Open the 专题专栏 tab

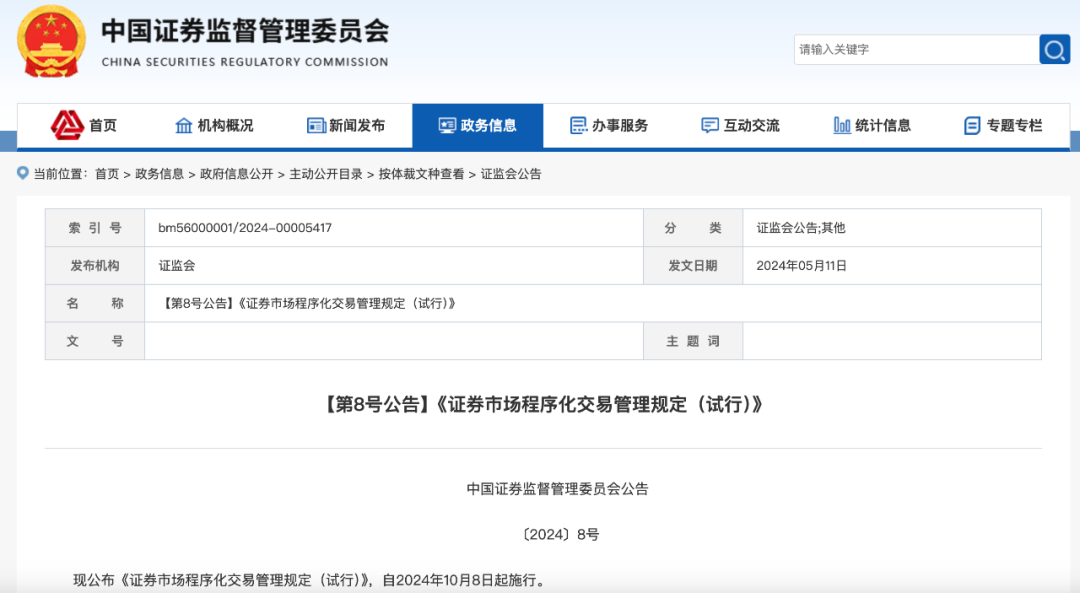point(1004,125)
